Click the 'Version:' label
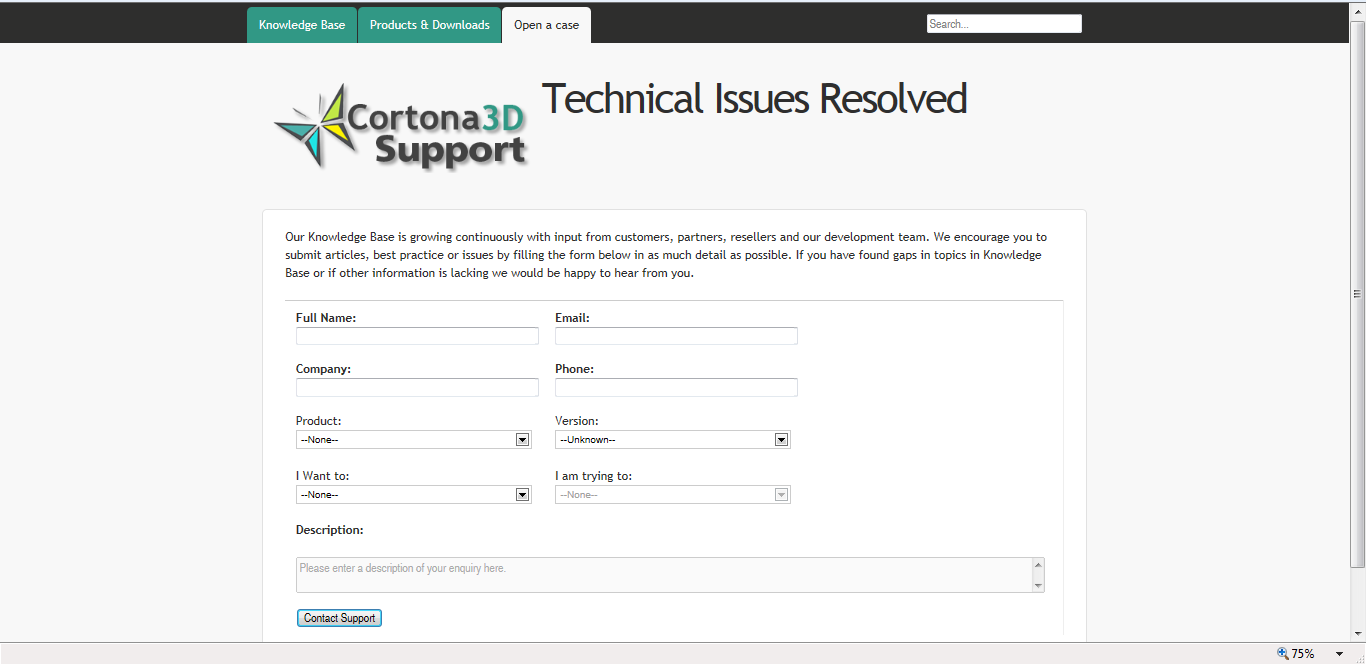 coord(577,421)
